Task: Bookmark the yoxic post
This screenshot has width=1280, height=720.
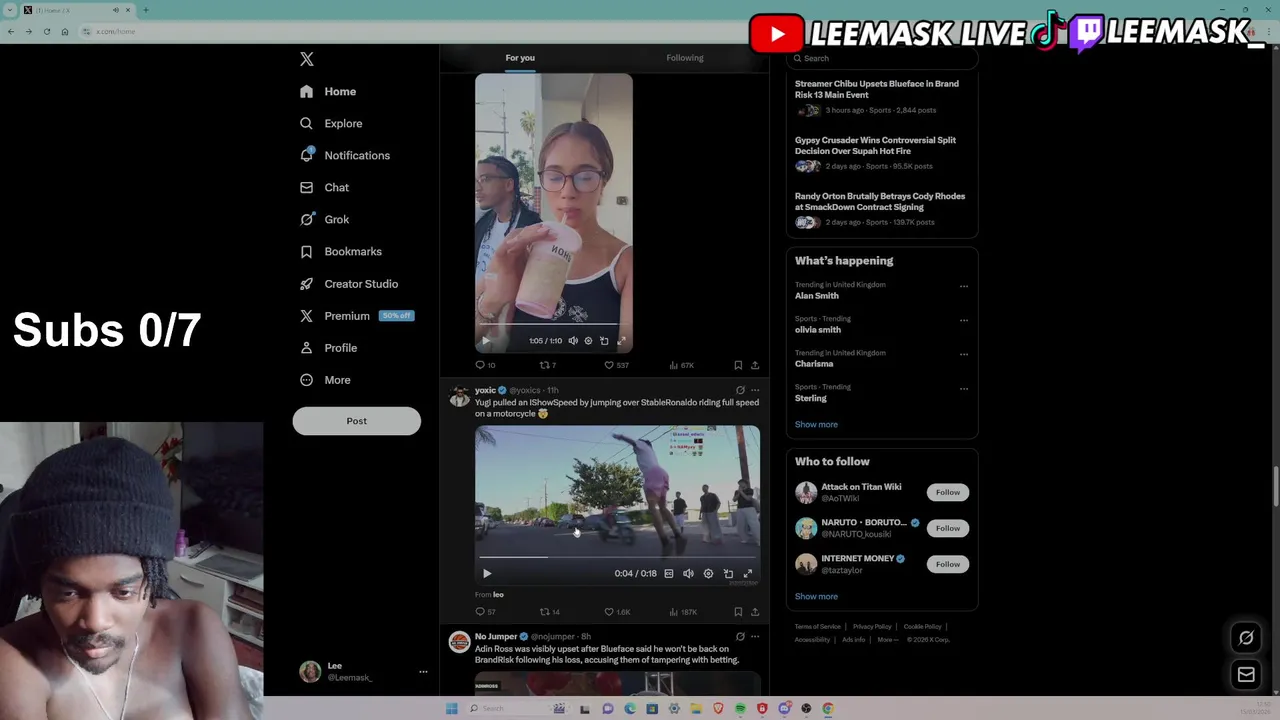Action: pos(738,612)
